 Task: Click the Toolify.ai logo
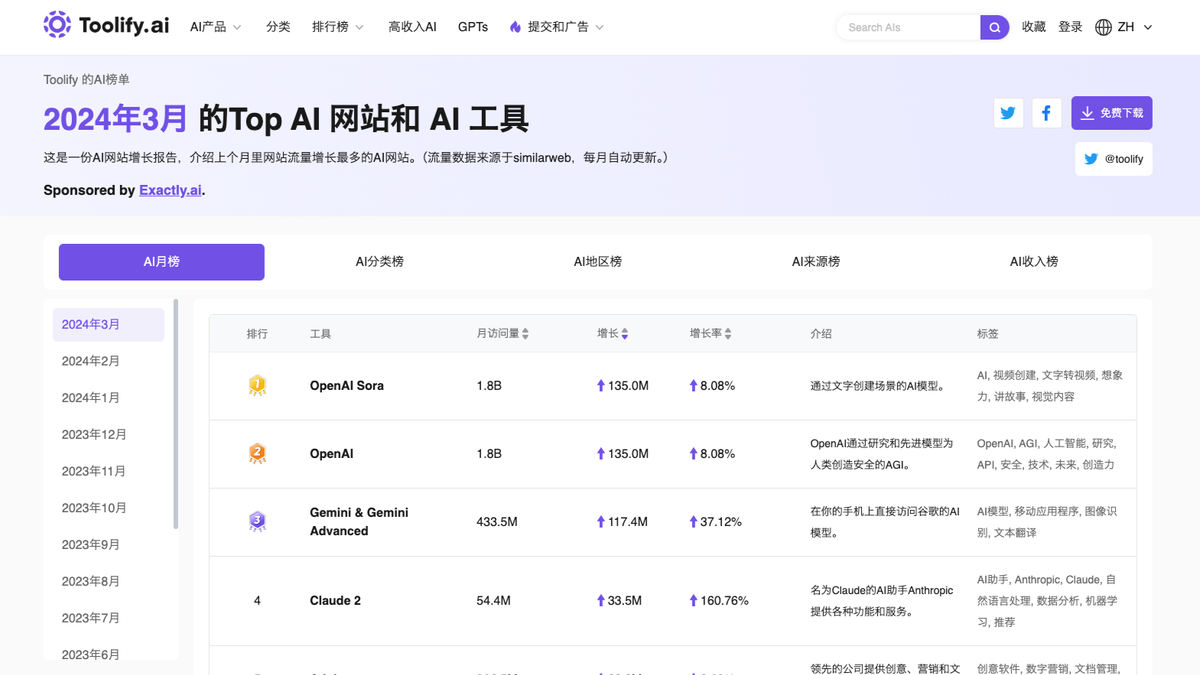pyautogui.click(x=106, y=26)
